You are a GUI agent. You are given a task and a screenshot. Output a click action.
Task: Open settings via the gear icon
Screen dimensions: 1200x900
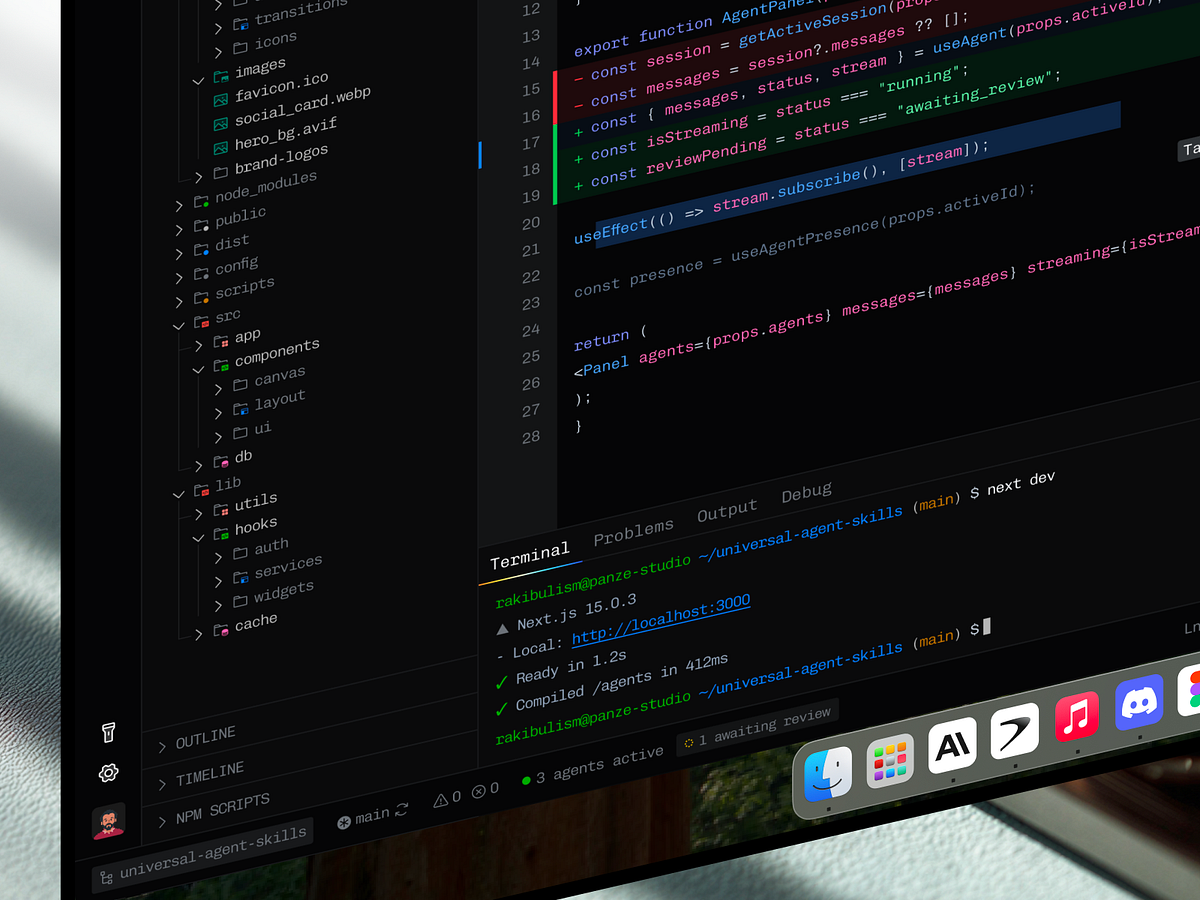(109, 772)
